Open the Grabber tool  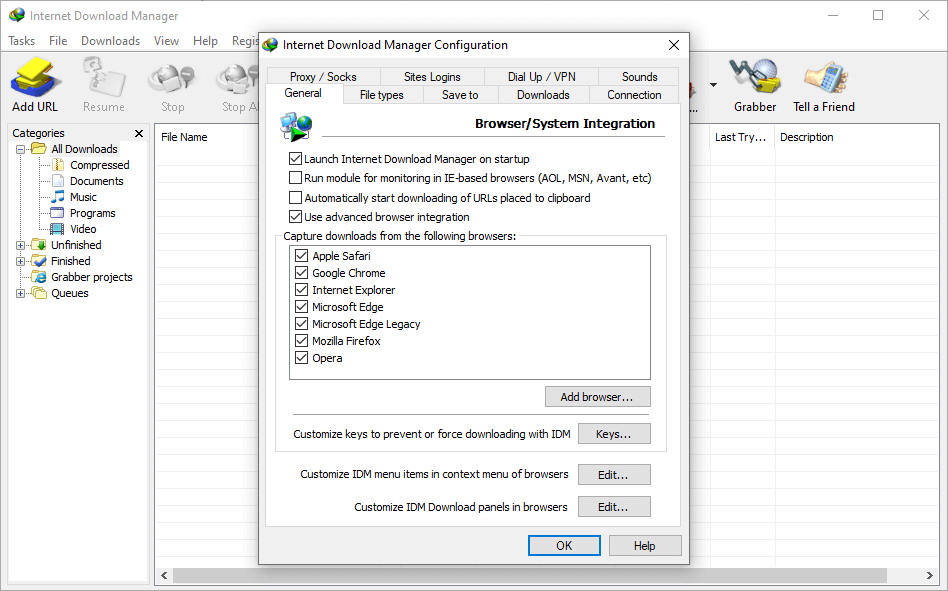tap(754, 77)
